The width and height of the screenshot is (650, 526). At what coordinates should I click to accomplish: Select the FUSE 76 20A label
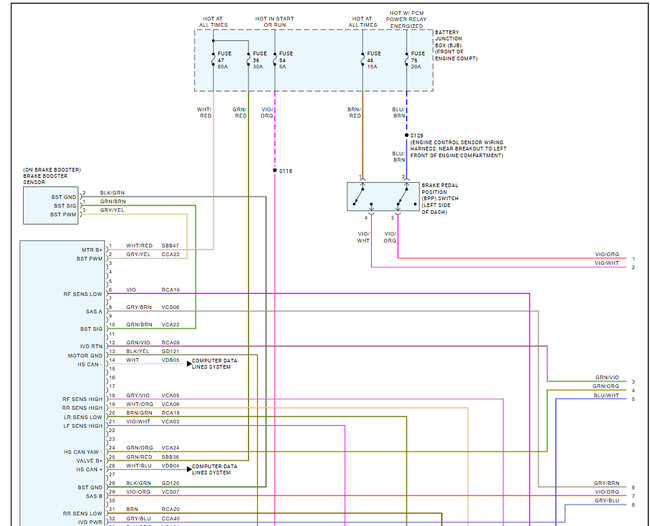tap(417, 60)
